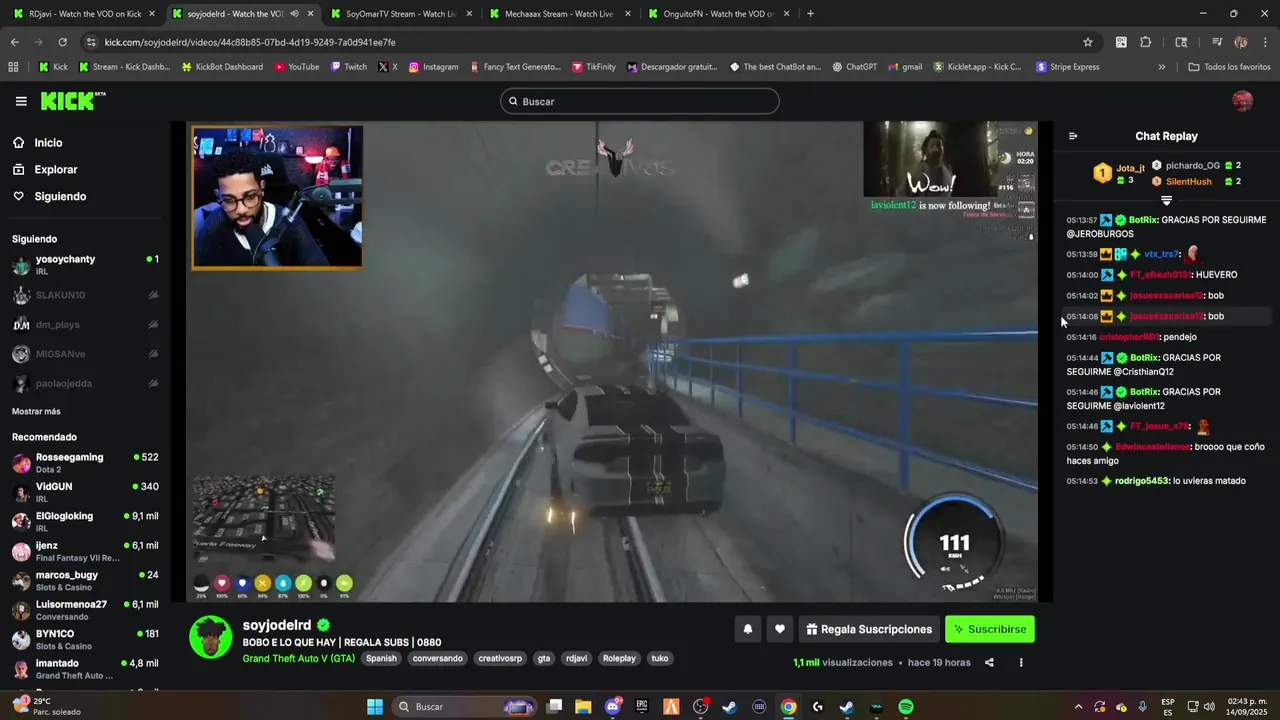The image size is (1280, 720).
Task: Open the ChatGPT bookmark
Action: coord(853,67)
